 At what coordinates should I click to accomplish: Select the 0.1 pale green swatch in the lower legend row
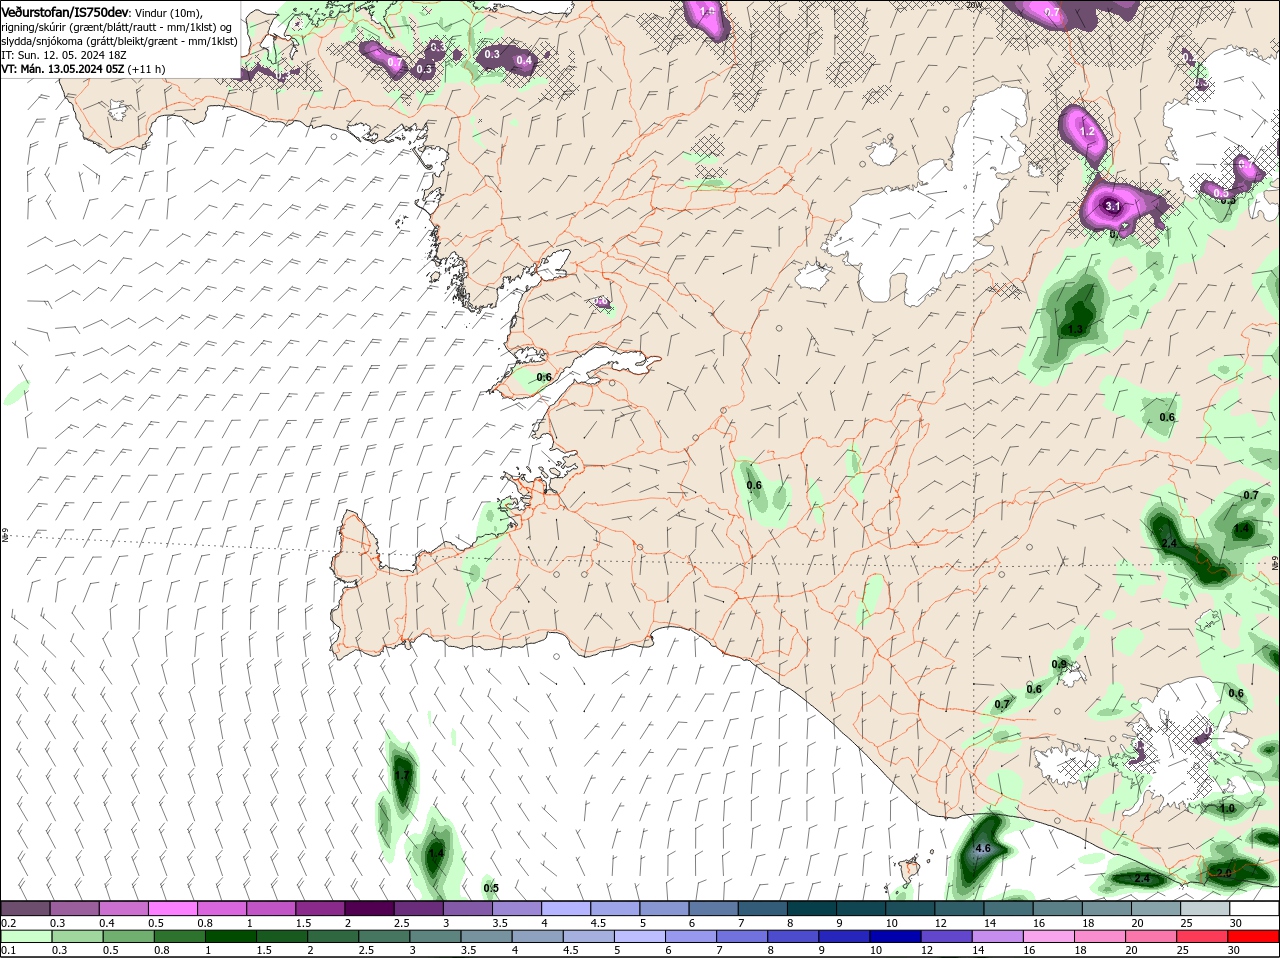pos(25,936)
